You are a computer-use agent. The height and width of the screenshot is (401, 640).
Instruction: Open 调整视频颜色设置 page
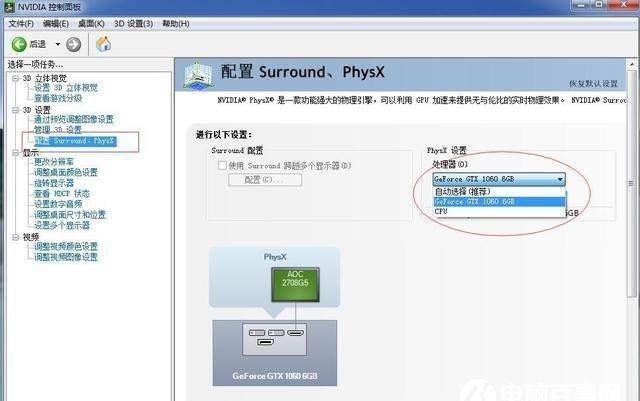tap(66, 246)
